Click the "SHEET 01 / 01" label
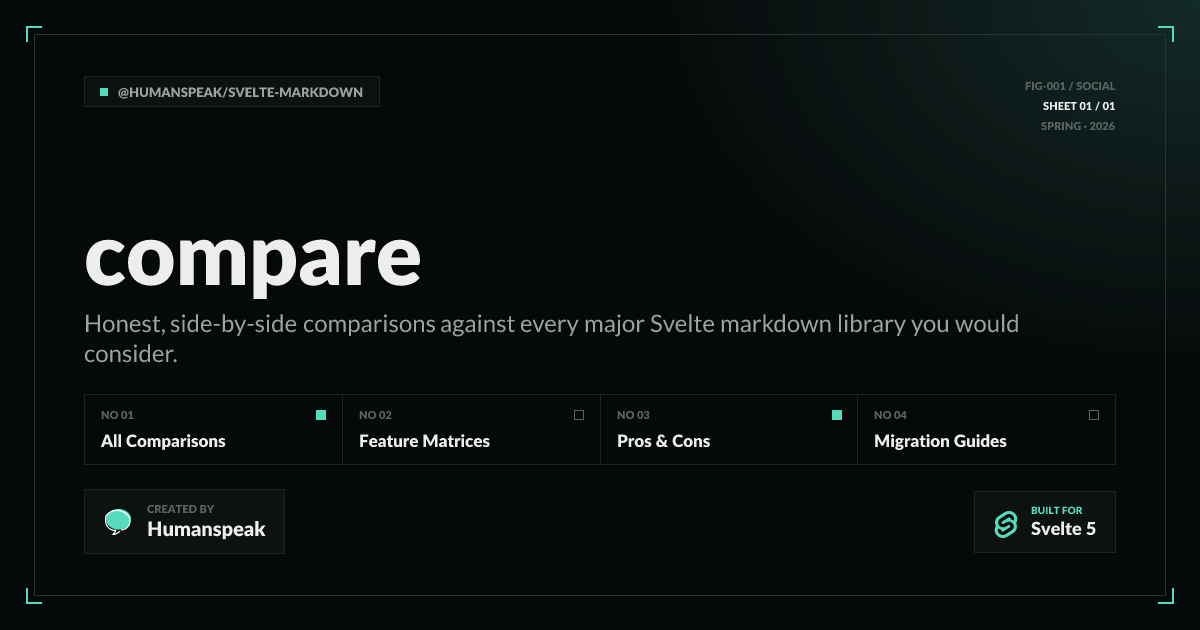This screenshot has height=630, width=1200. click(1079, 106)
